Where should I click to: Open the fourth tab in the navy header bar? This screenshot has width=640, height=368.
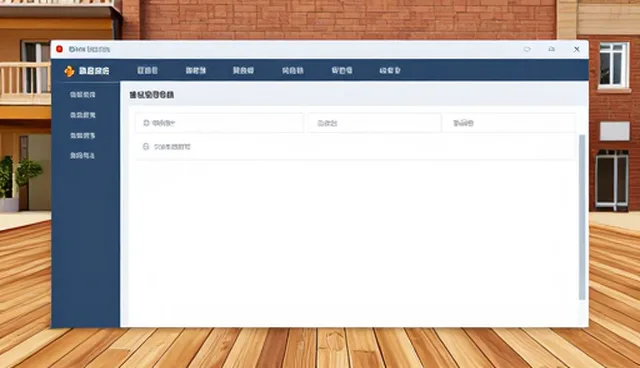click(x=293, y=71)
